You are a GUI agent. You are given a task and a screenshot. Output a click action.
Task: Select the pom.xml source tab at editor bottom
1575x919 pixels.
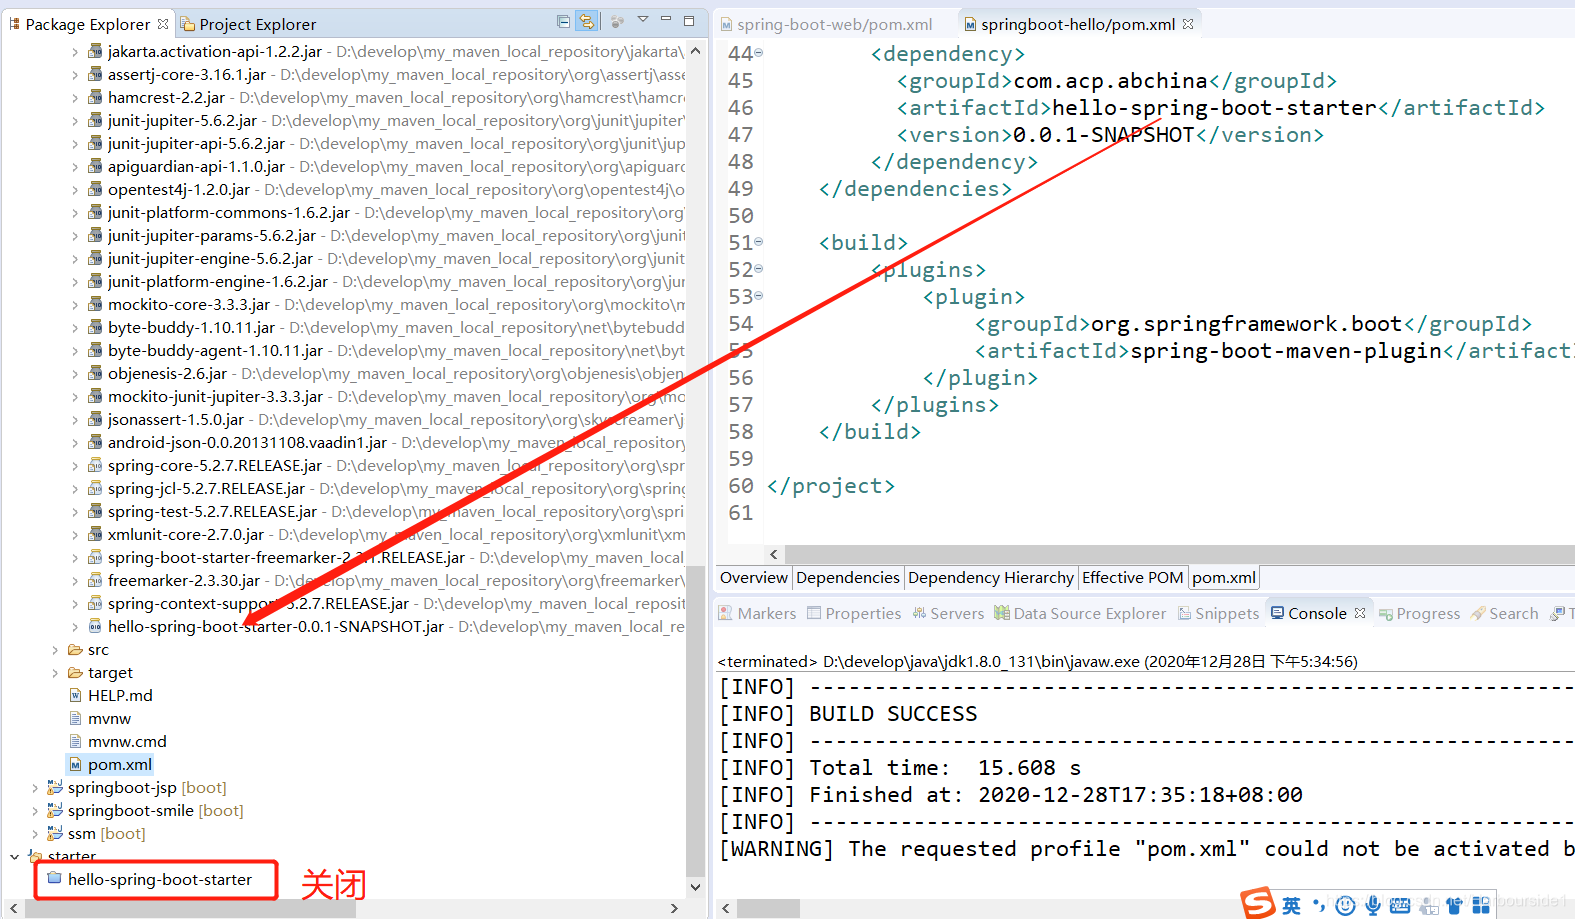1224,578
